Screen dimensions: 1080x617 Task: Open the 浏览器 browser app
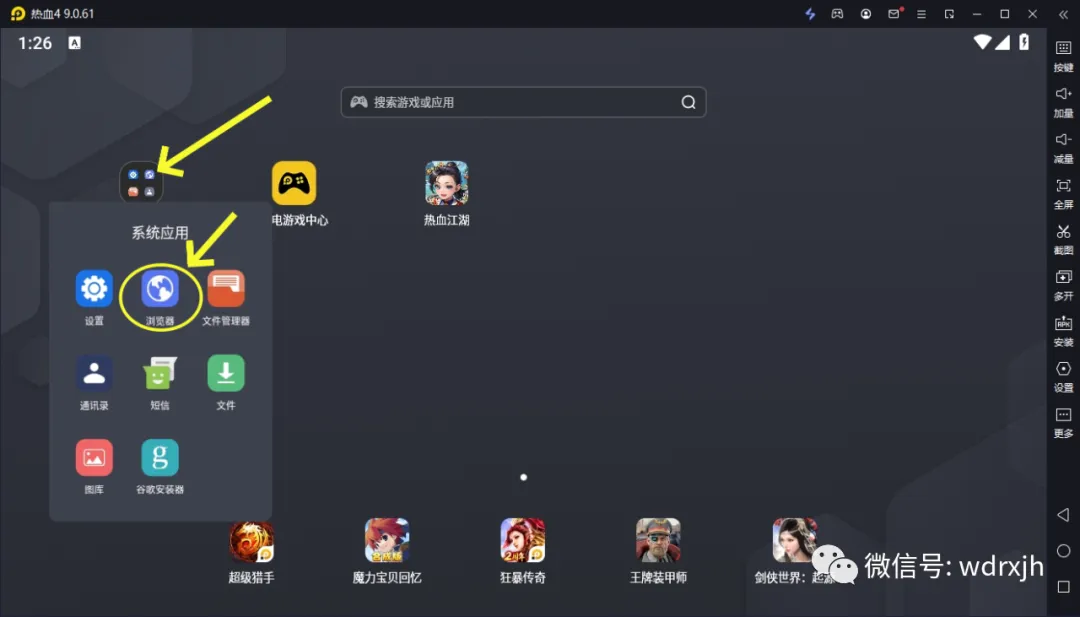[160, 290]
